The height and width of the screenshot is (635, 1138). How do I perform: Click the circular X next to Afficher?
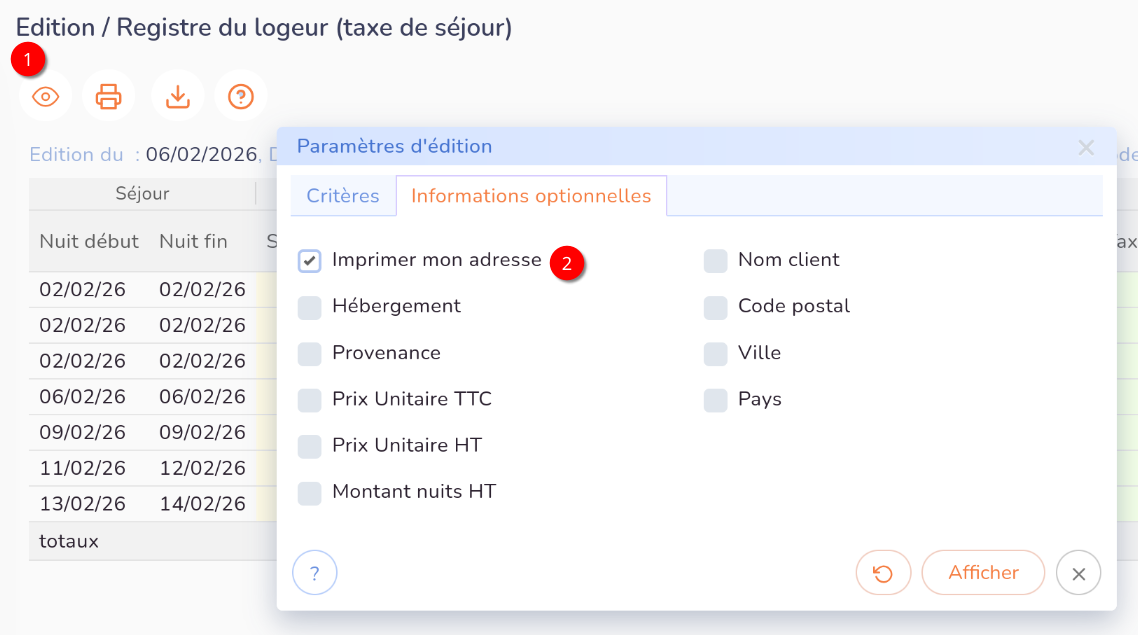[1078, 573]
